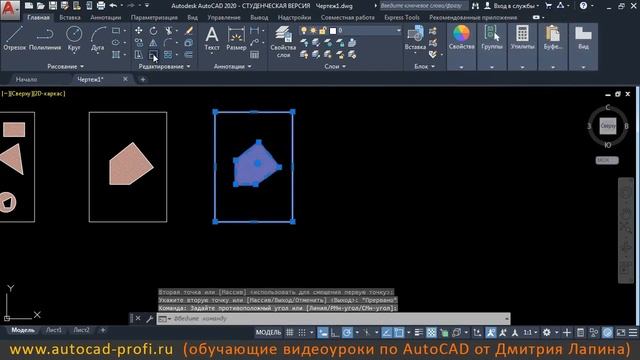
Task: Click the keyword search field
Action: 423,6
